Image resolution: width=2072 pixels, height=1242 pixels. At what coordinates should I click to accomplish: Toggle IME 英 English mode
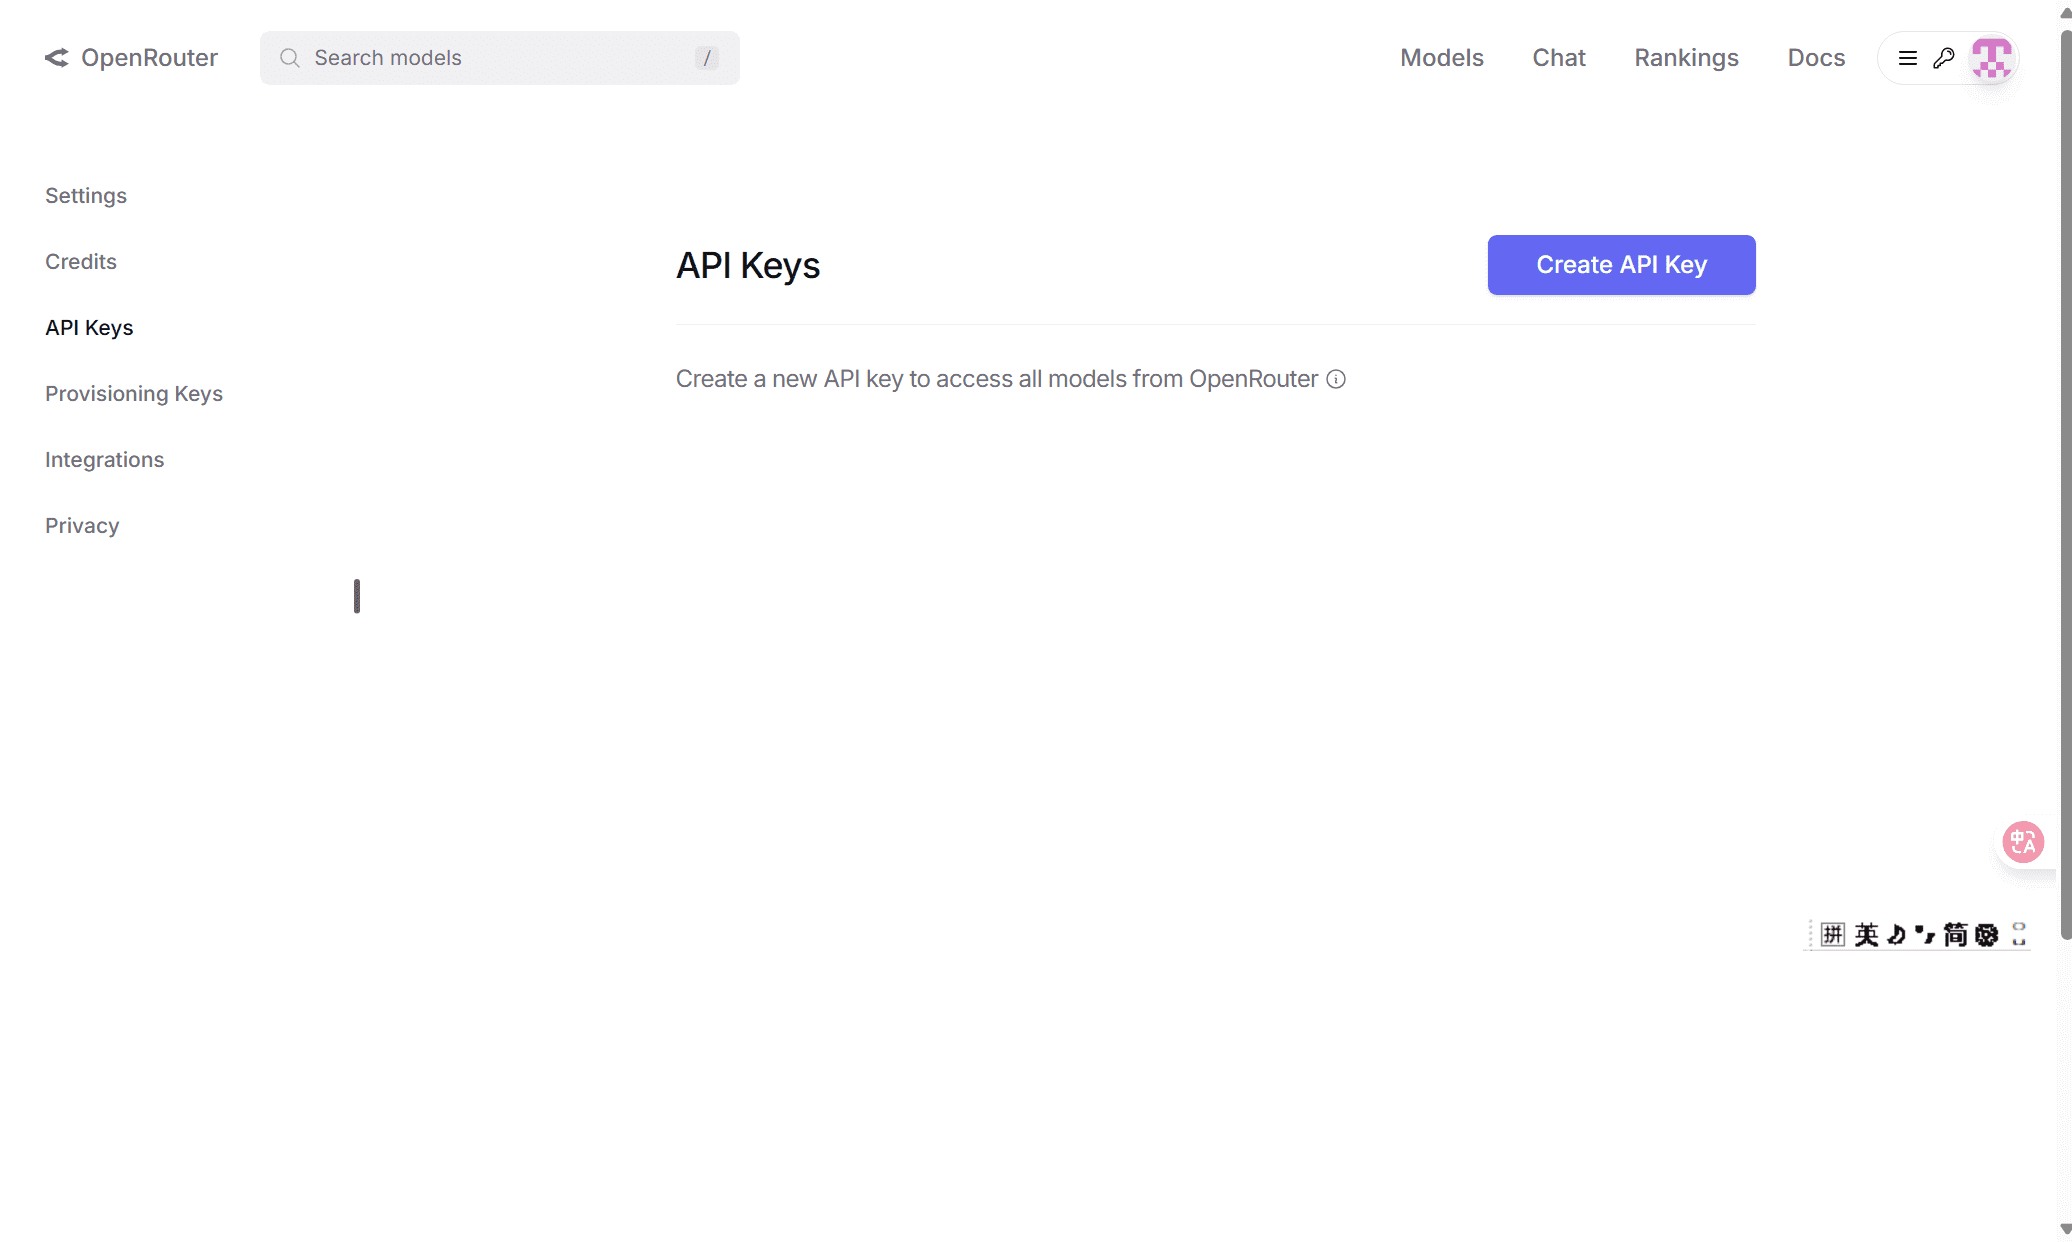tap(1866, 934)
